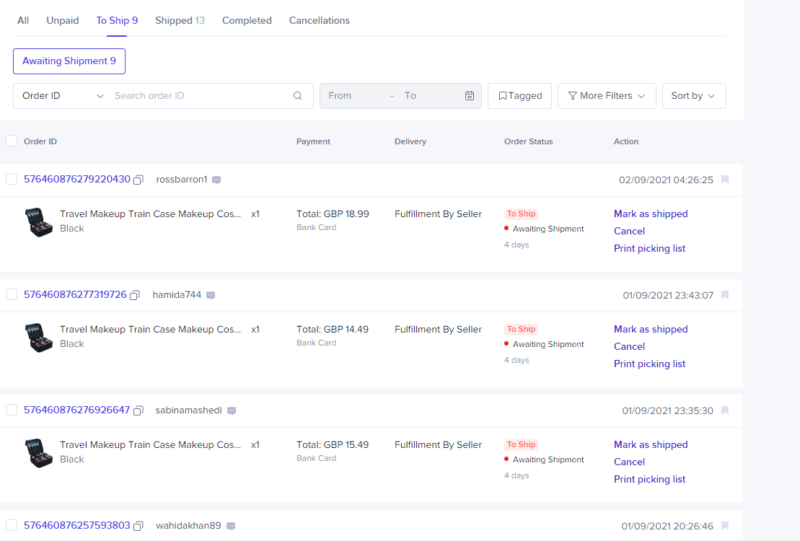Expand the More Filters dropdown
This screenshot has height=541, width=800.
tap(606, 96)
